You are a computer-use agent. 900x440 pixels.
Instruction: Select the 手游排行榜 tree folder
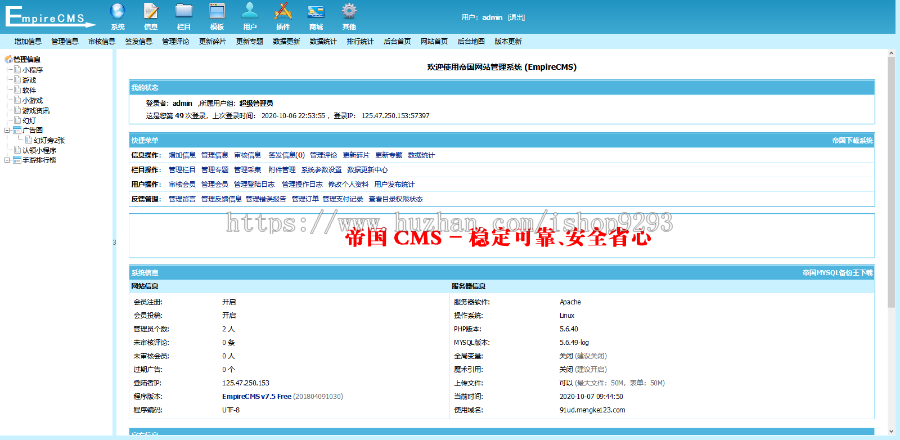click(39, 160)
